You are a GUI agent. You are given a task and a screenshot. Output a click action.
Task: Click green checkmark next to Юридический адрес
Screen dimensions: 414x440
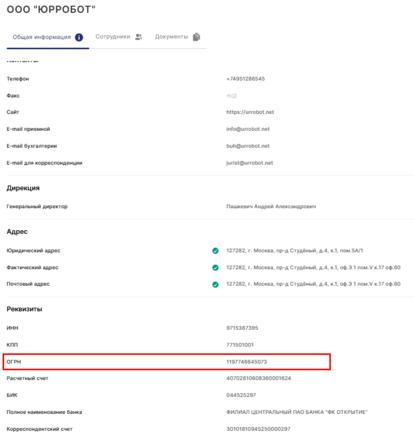tap(215, 251)
